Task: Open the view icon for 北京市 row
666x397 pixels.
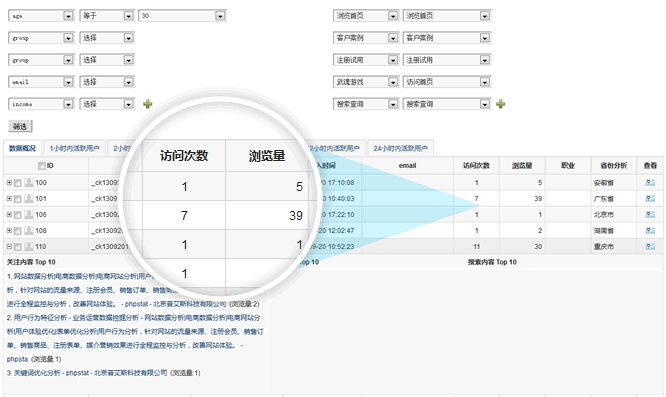Action: click(650, 214)
